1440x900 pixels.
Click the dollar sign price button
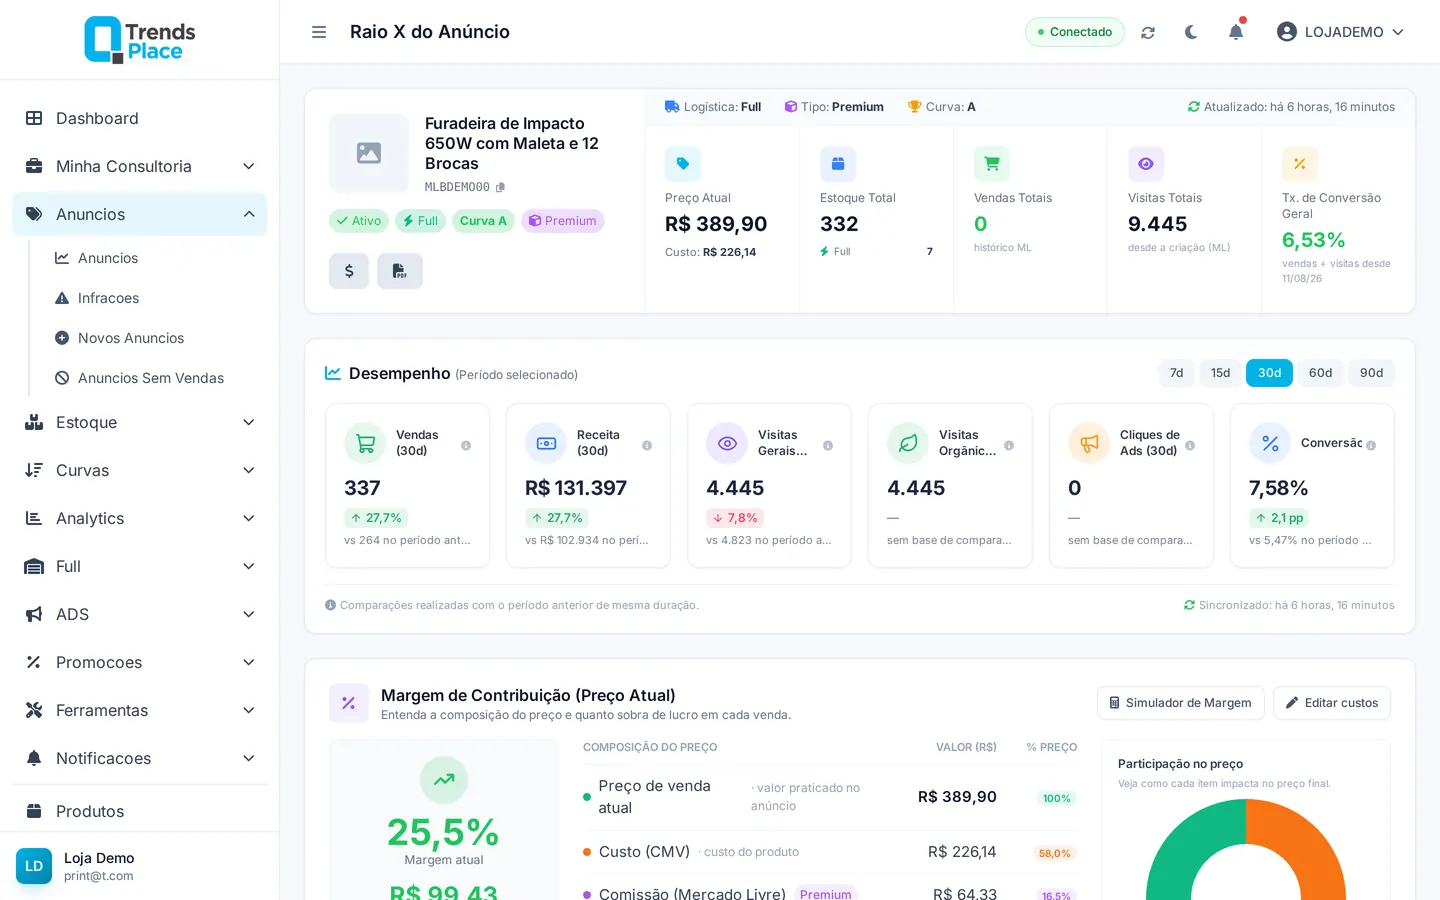[x=349, y=271]
